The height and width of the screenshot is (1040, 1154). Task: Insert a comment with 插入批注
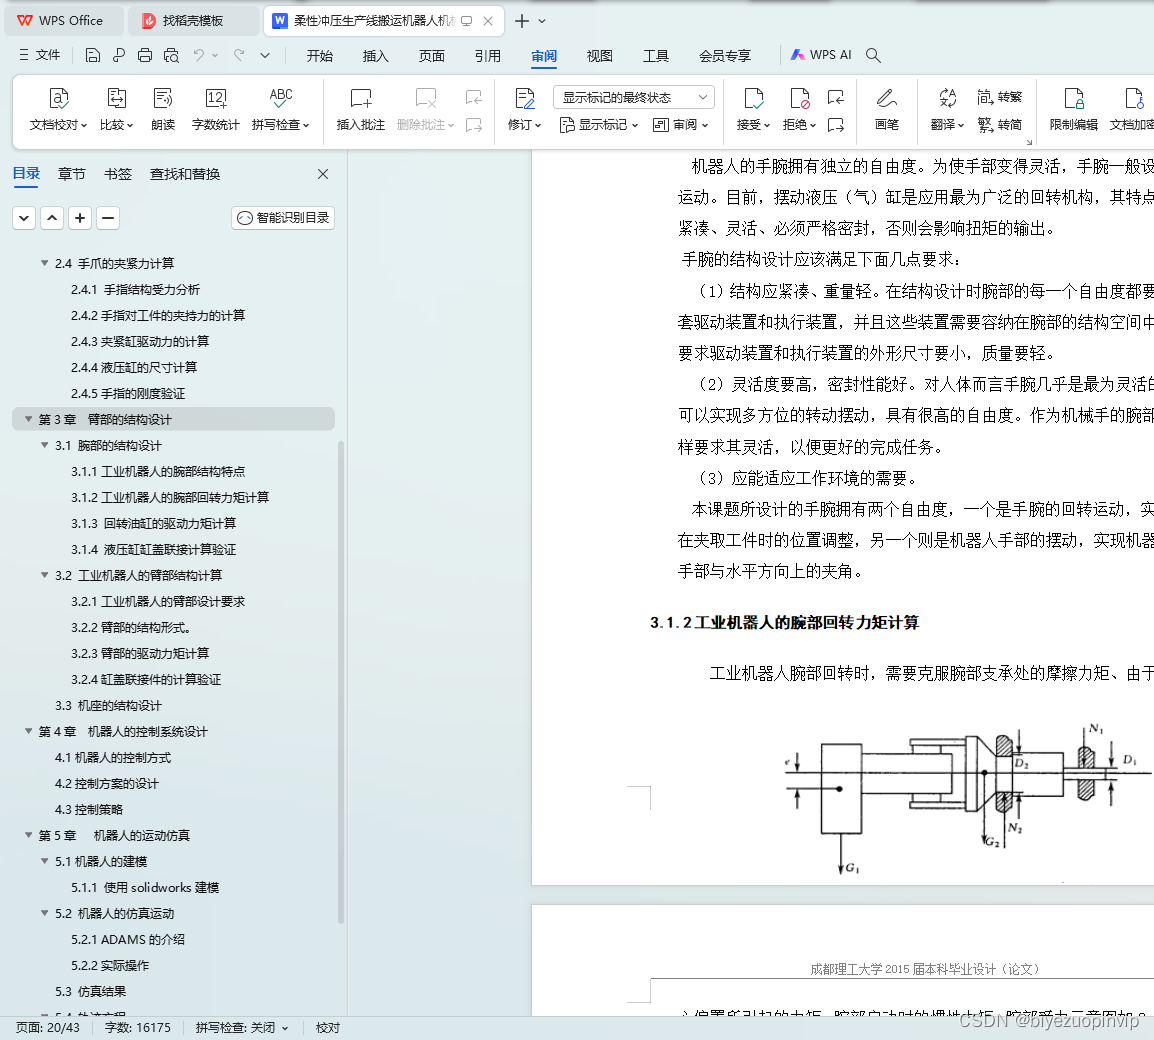361,109
